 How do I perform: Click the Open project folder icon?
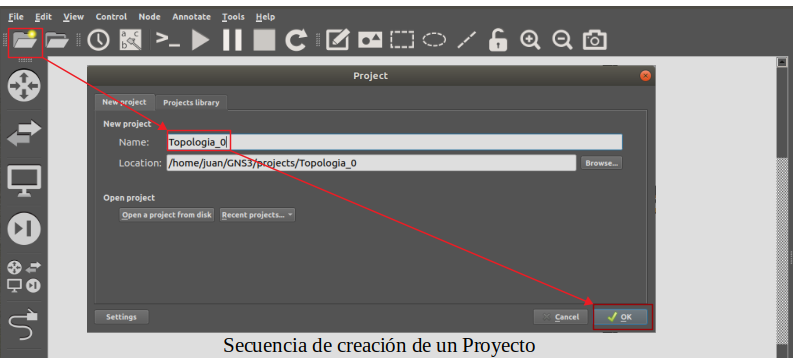click(57, 40)
